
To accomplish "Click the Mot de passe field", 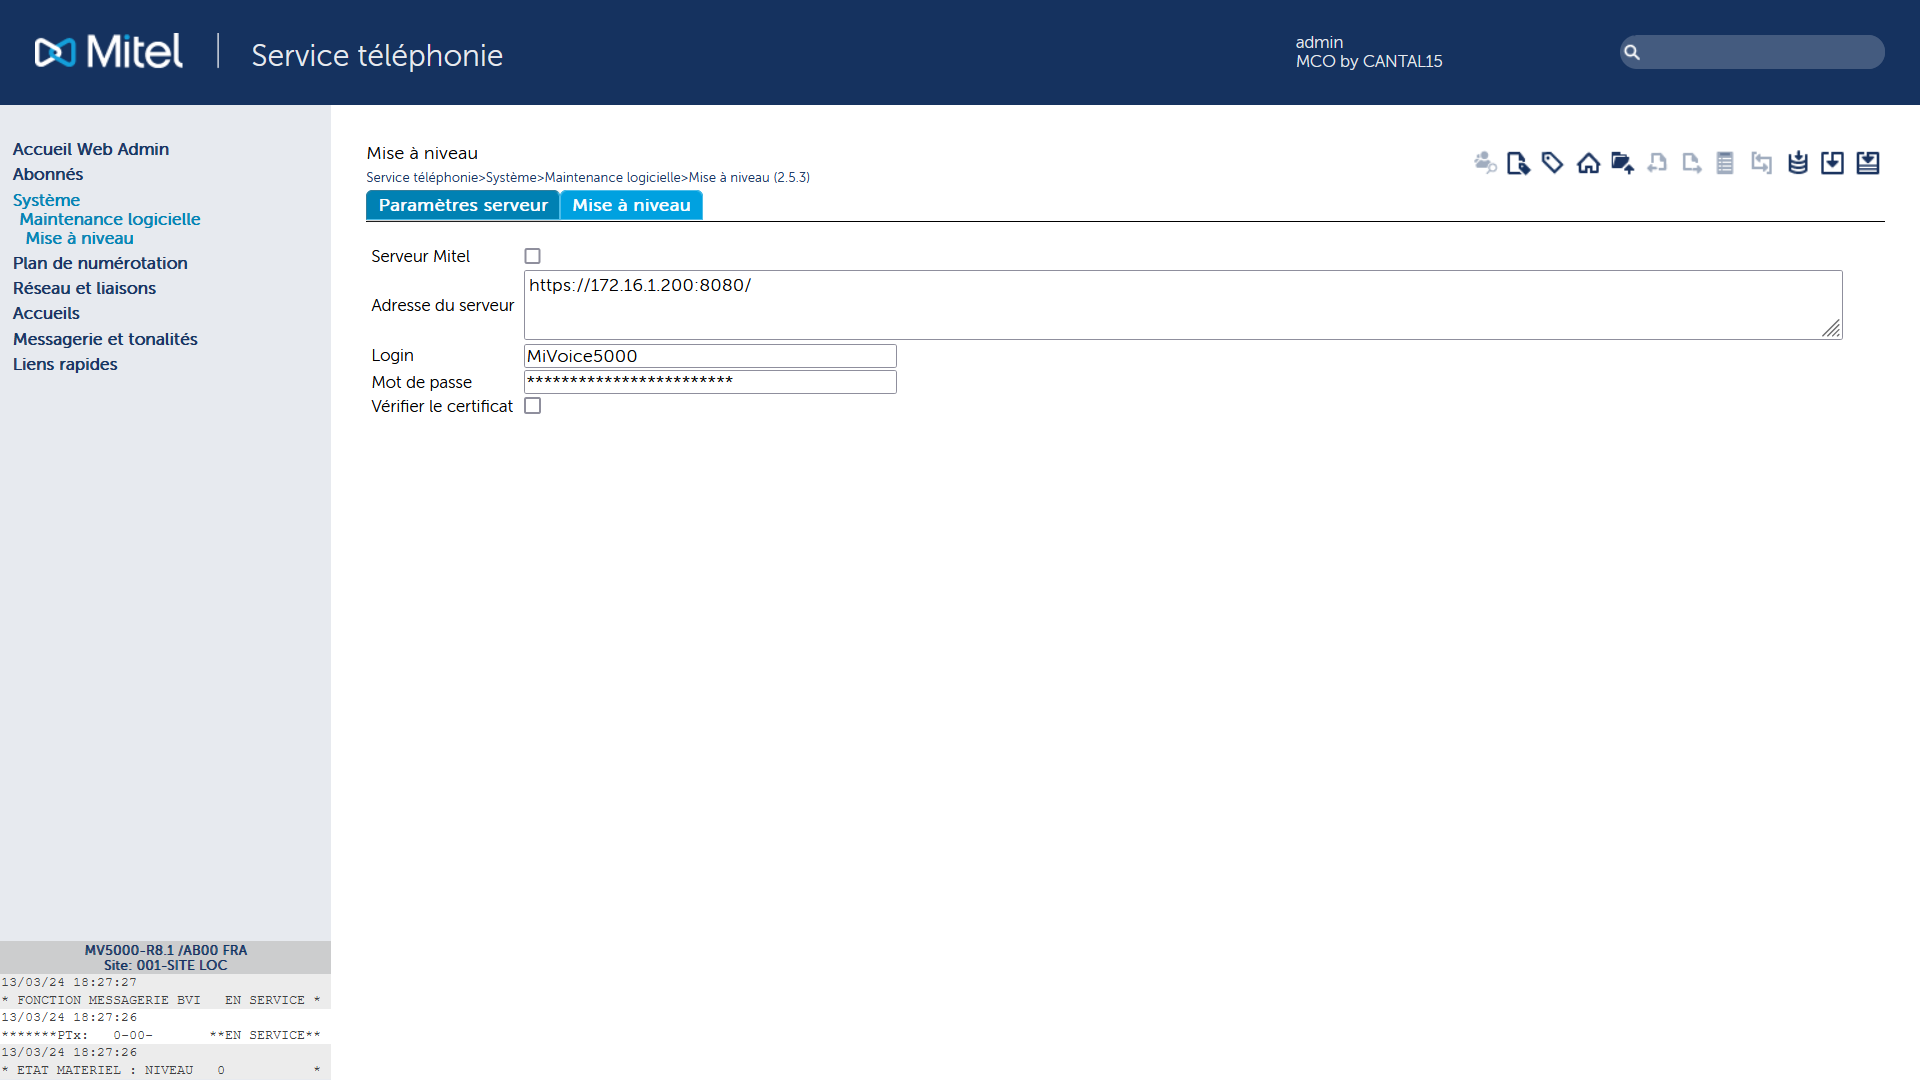I will tap(710, 382).
